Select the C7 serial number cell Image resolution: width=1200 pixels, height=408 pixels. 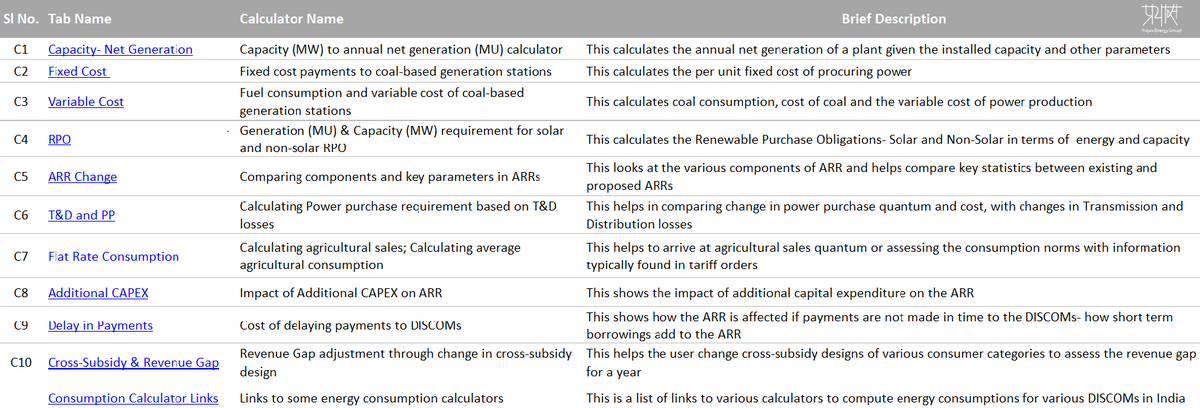click(x=21, y=257)
